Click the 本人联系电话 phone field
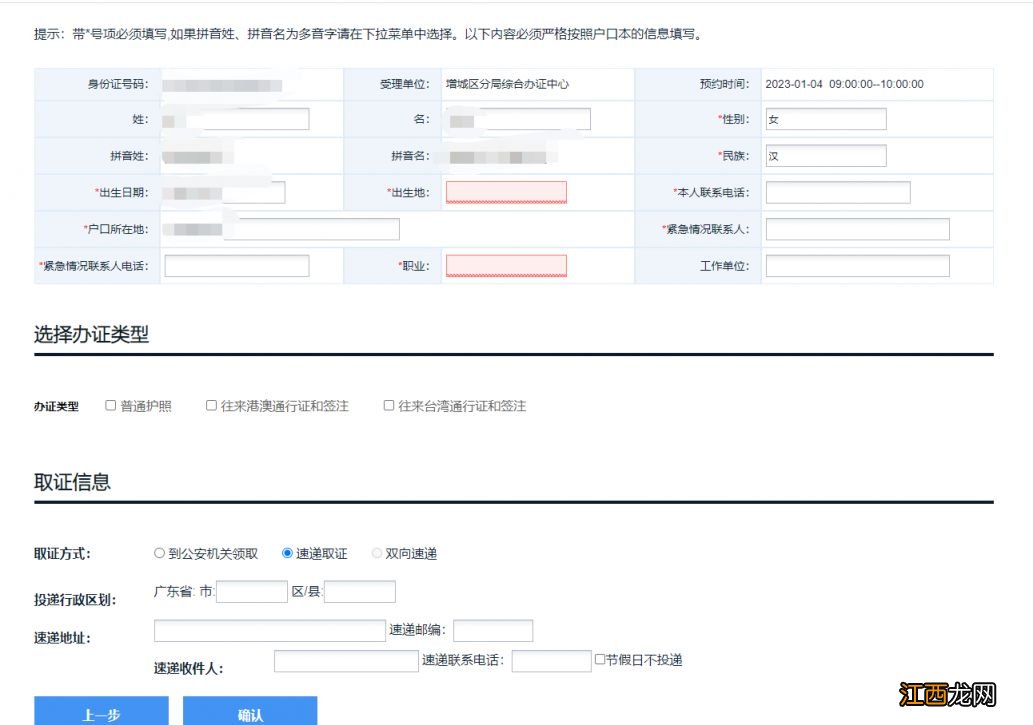Viewport: 1033px width, 725px height. (x=838, y=191)
